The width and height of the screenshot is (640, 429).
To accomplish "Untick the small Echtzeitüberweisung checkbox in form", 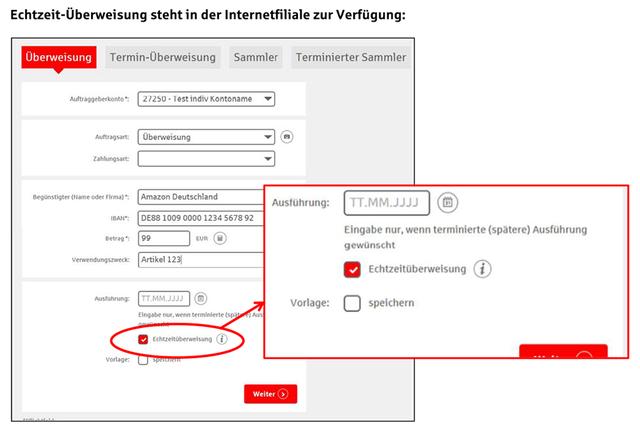I will point(143,339).
